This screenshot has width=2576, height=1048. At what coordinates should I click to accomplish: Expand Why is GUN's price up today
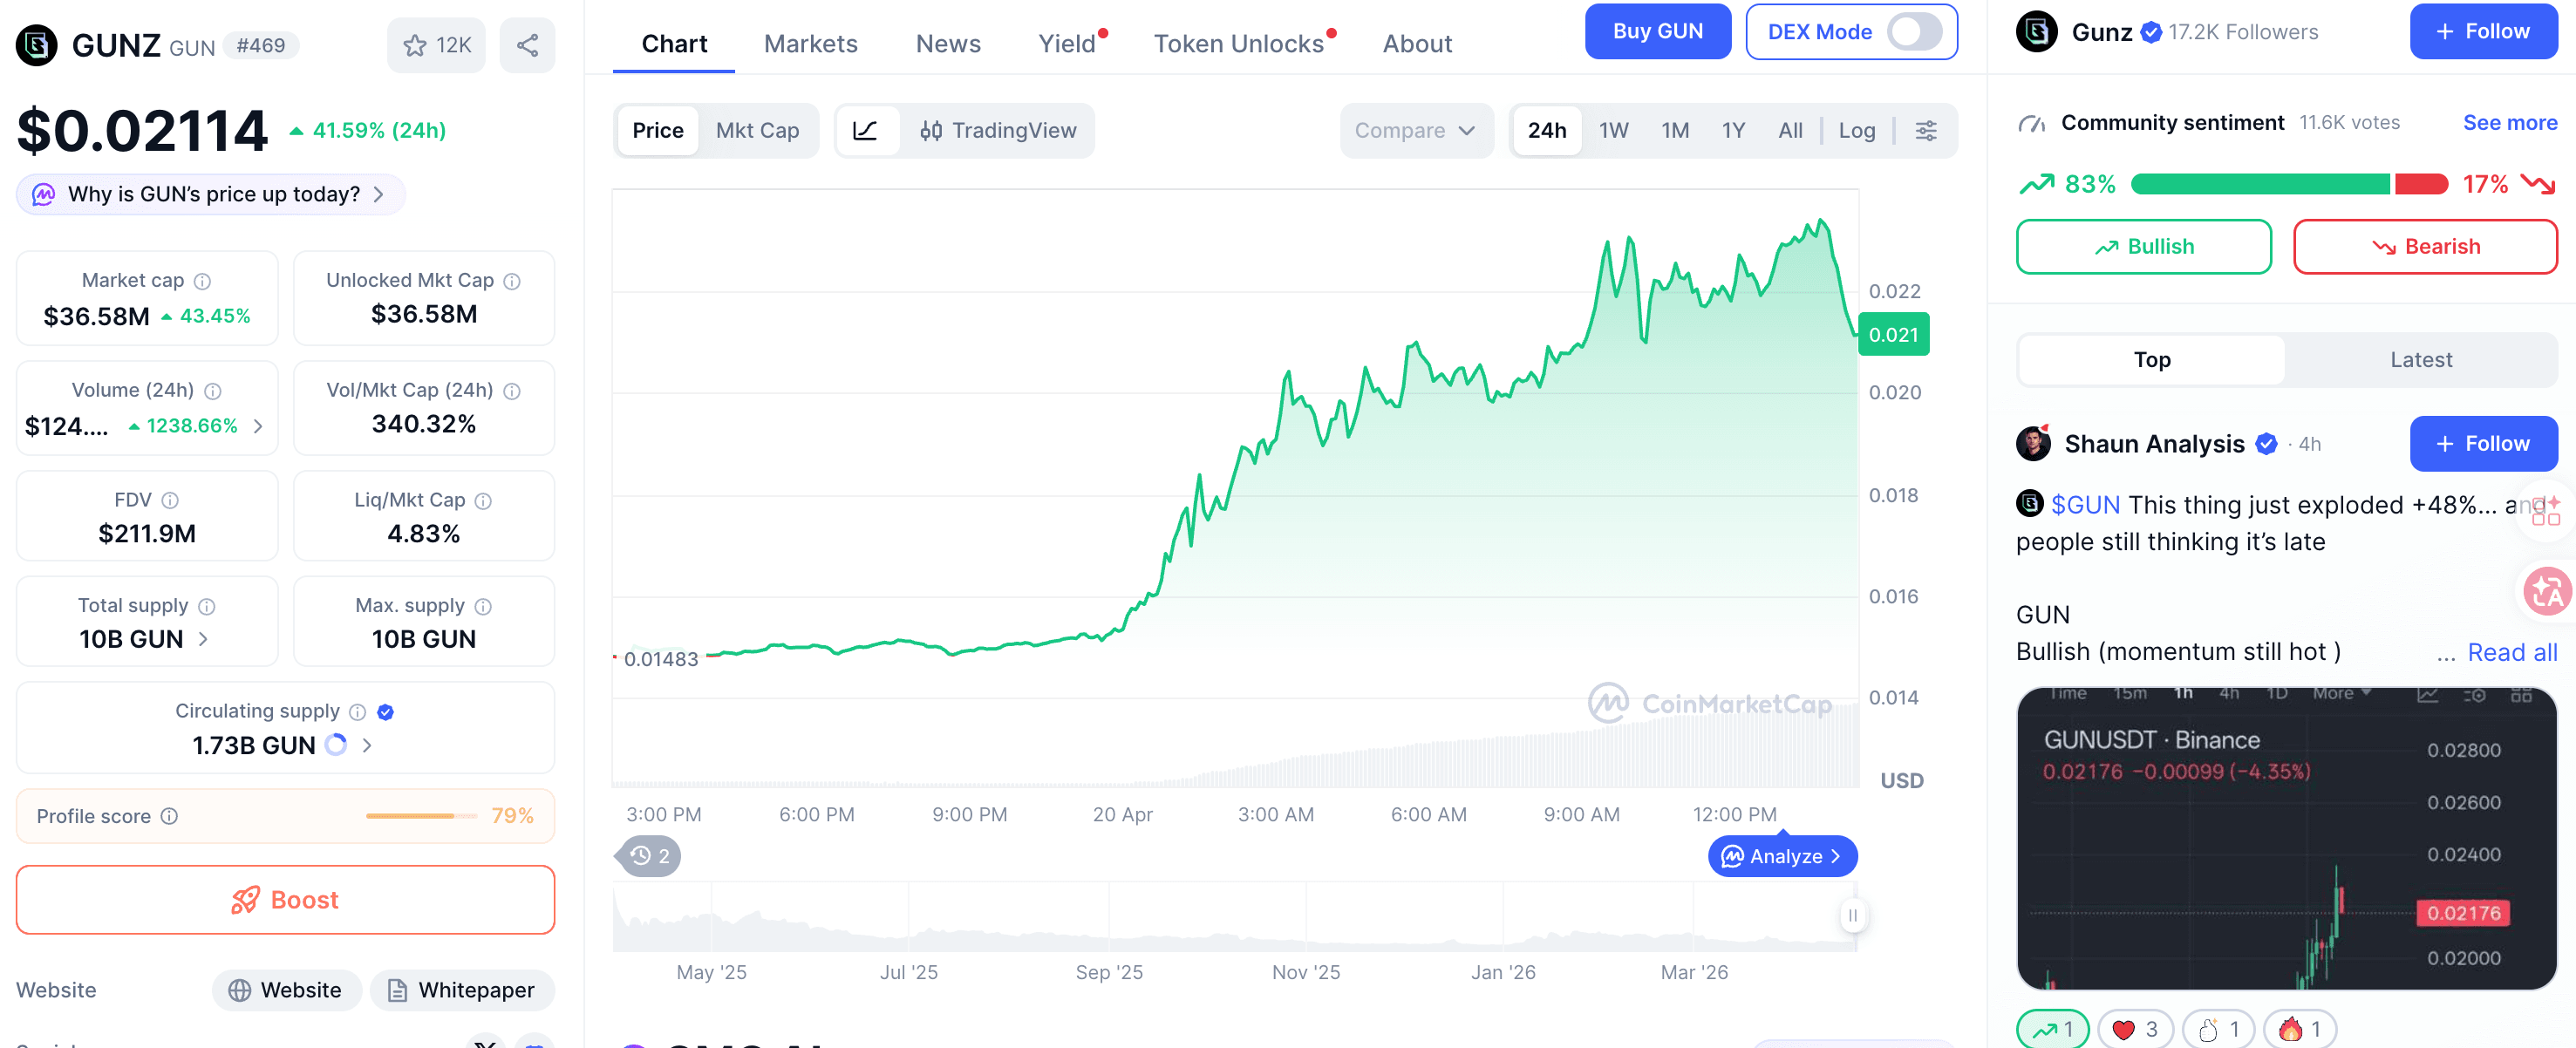pyautogui.click(x=211, y=194)
